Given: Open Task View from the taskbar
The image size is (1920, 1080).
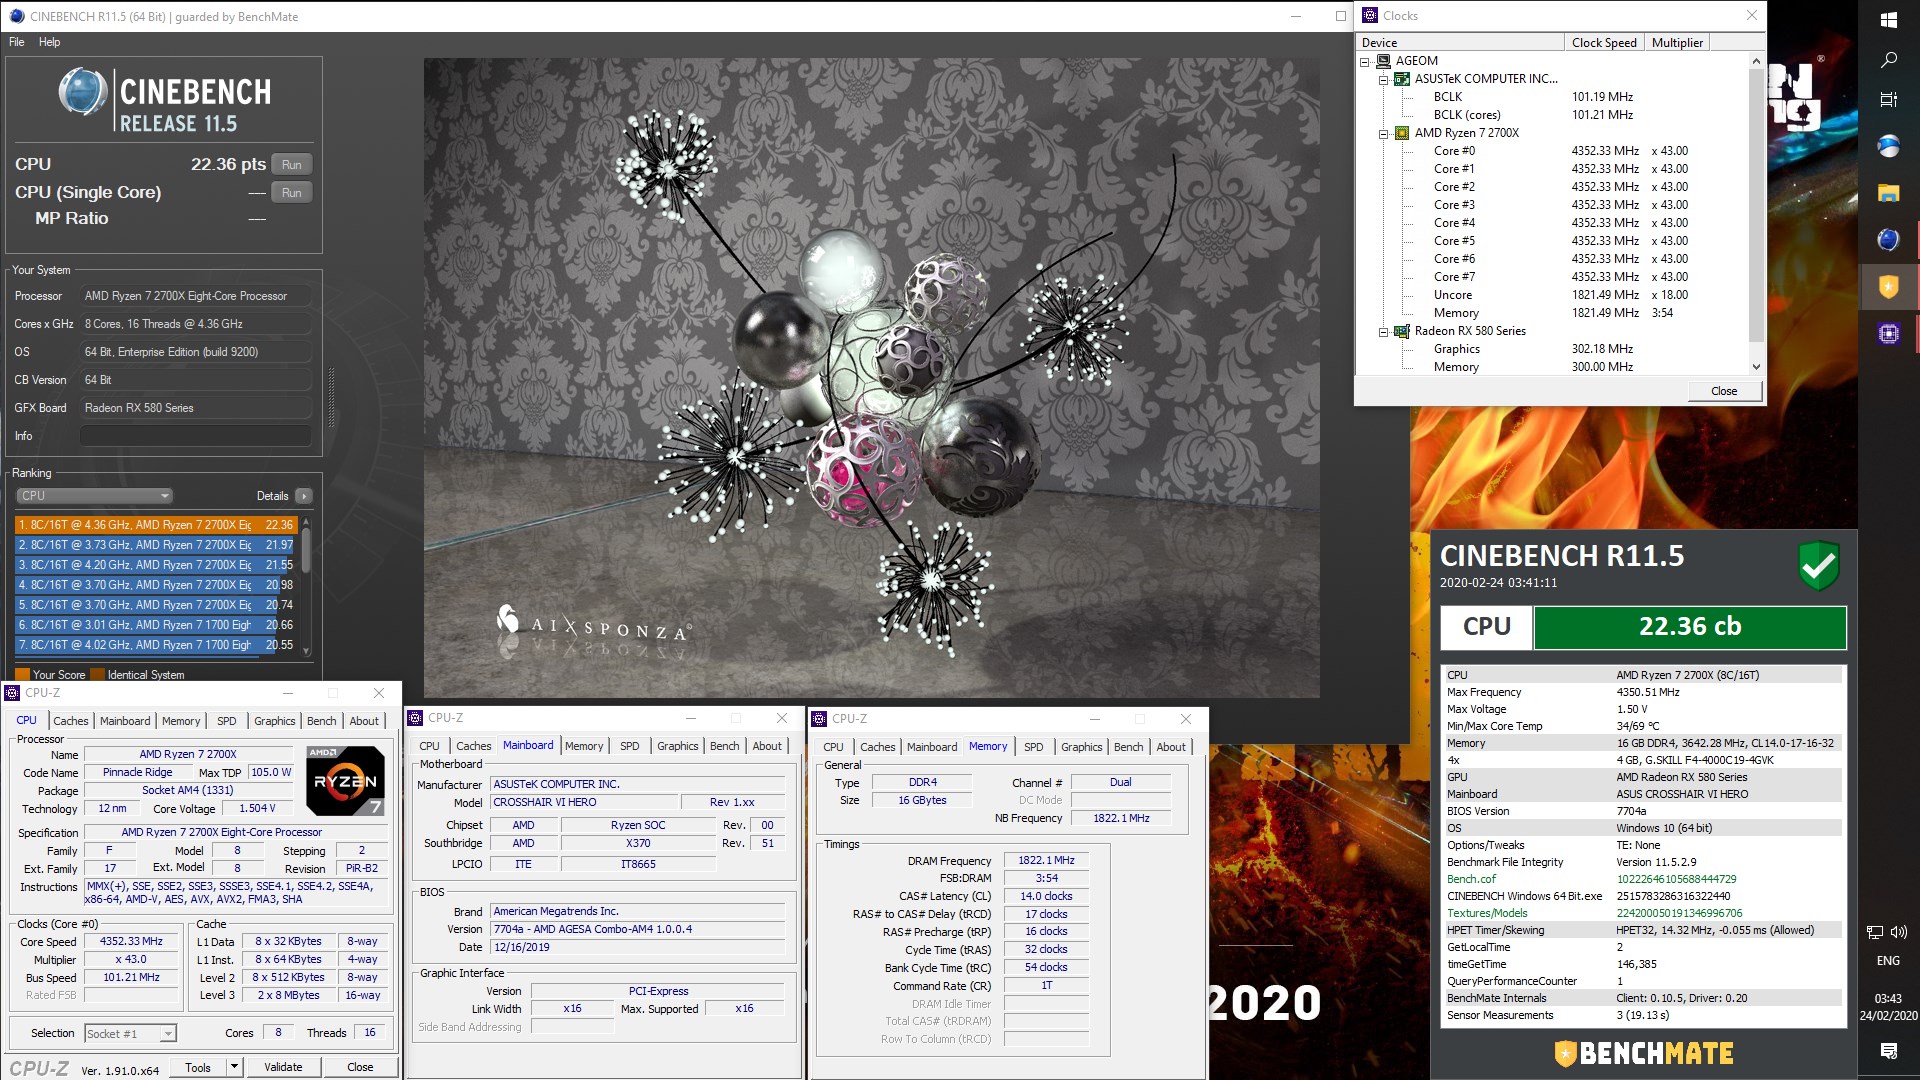Looking at the screenshot, I should [1888, 100].
